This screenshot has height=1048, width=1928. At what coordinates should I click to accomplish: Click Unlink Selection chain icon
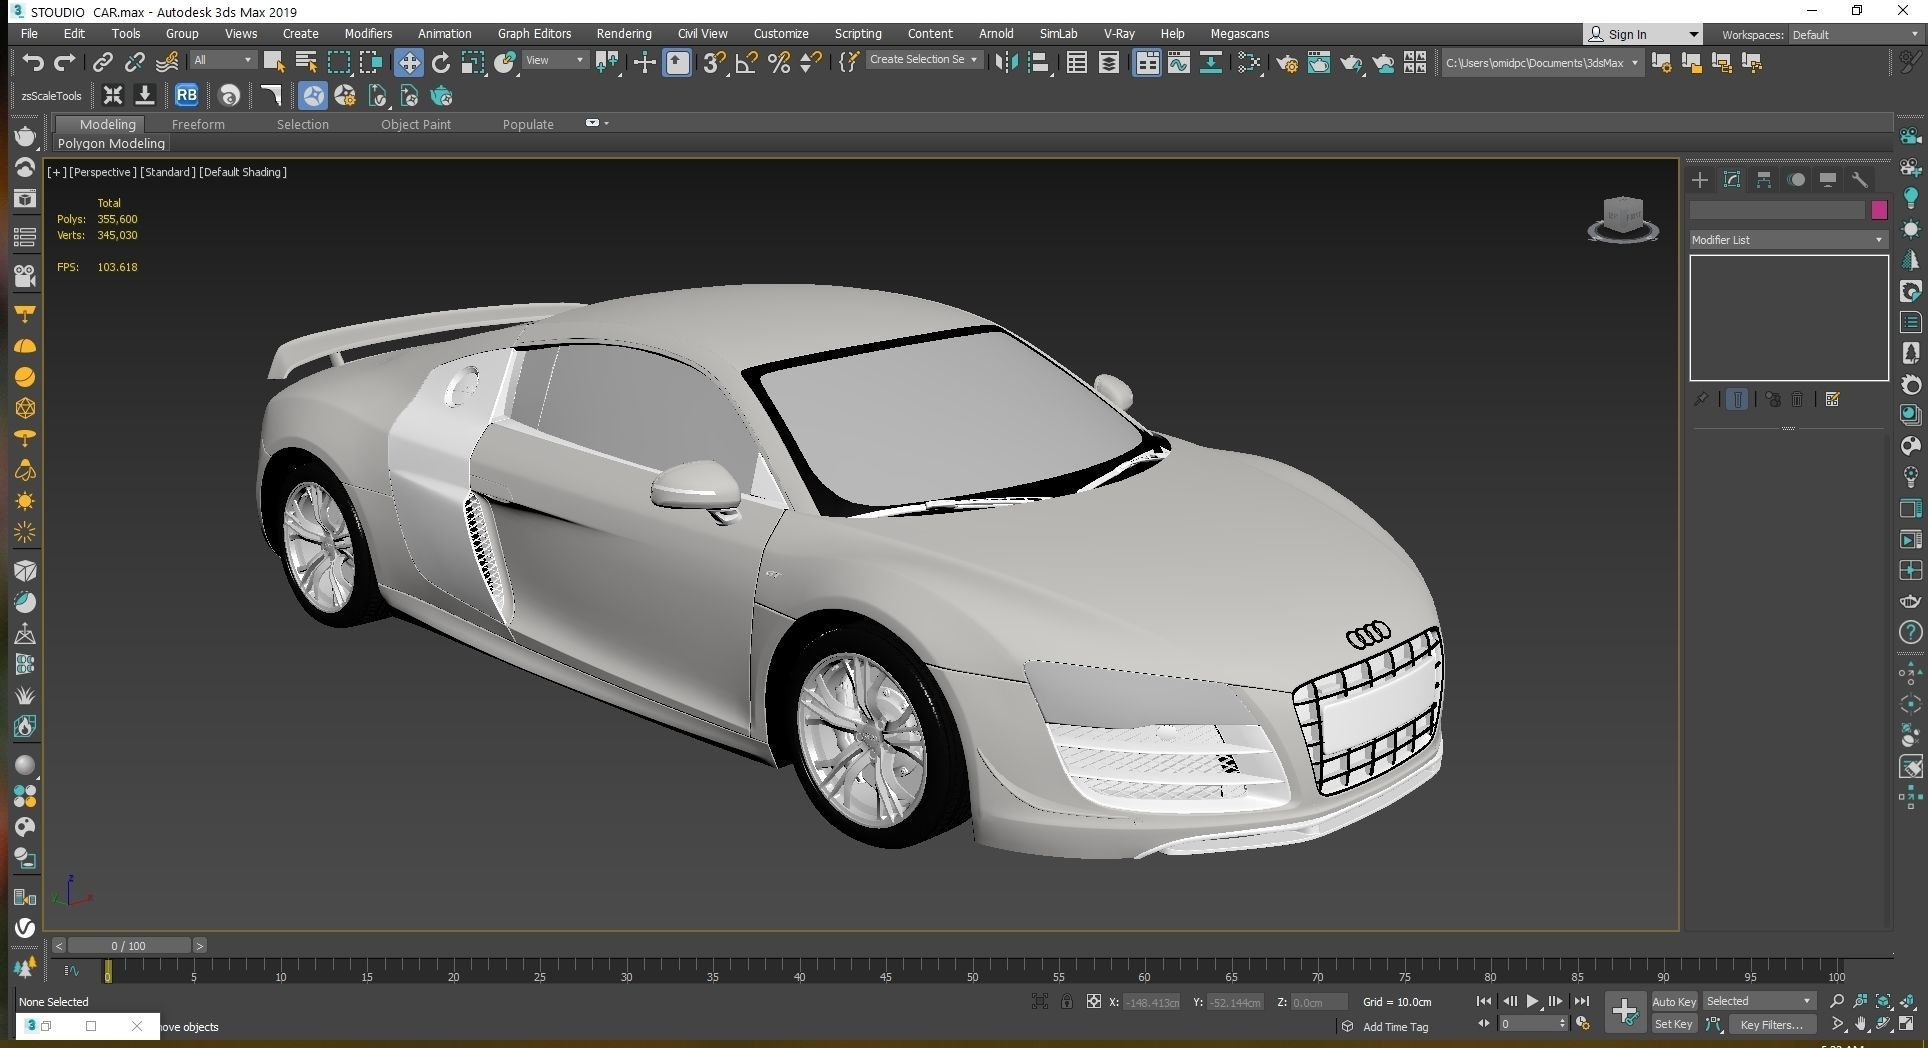[134, 63]
